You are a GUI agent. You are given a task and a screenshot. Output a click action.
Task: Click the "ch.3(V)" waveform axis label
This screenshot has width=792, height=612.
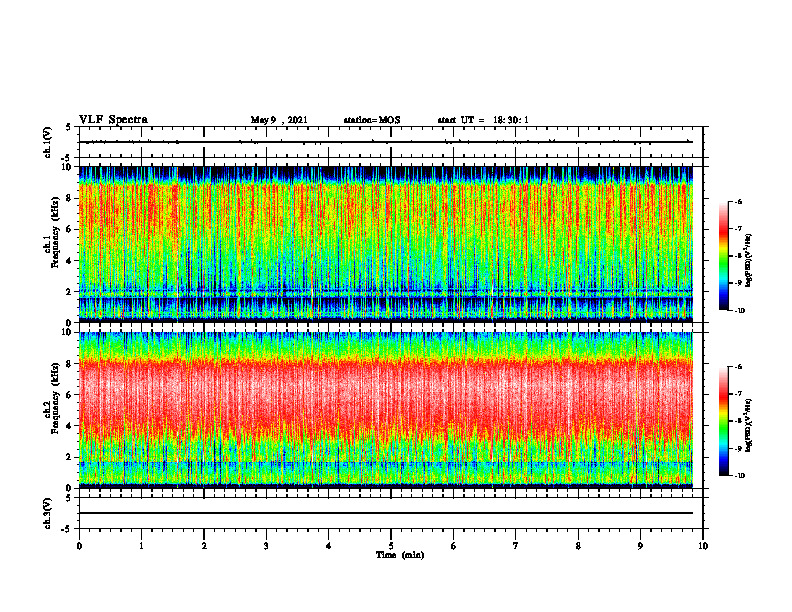(x=48, y=513)
